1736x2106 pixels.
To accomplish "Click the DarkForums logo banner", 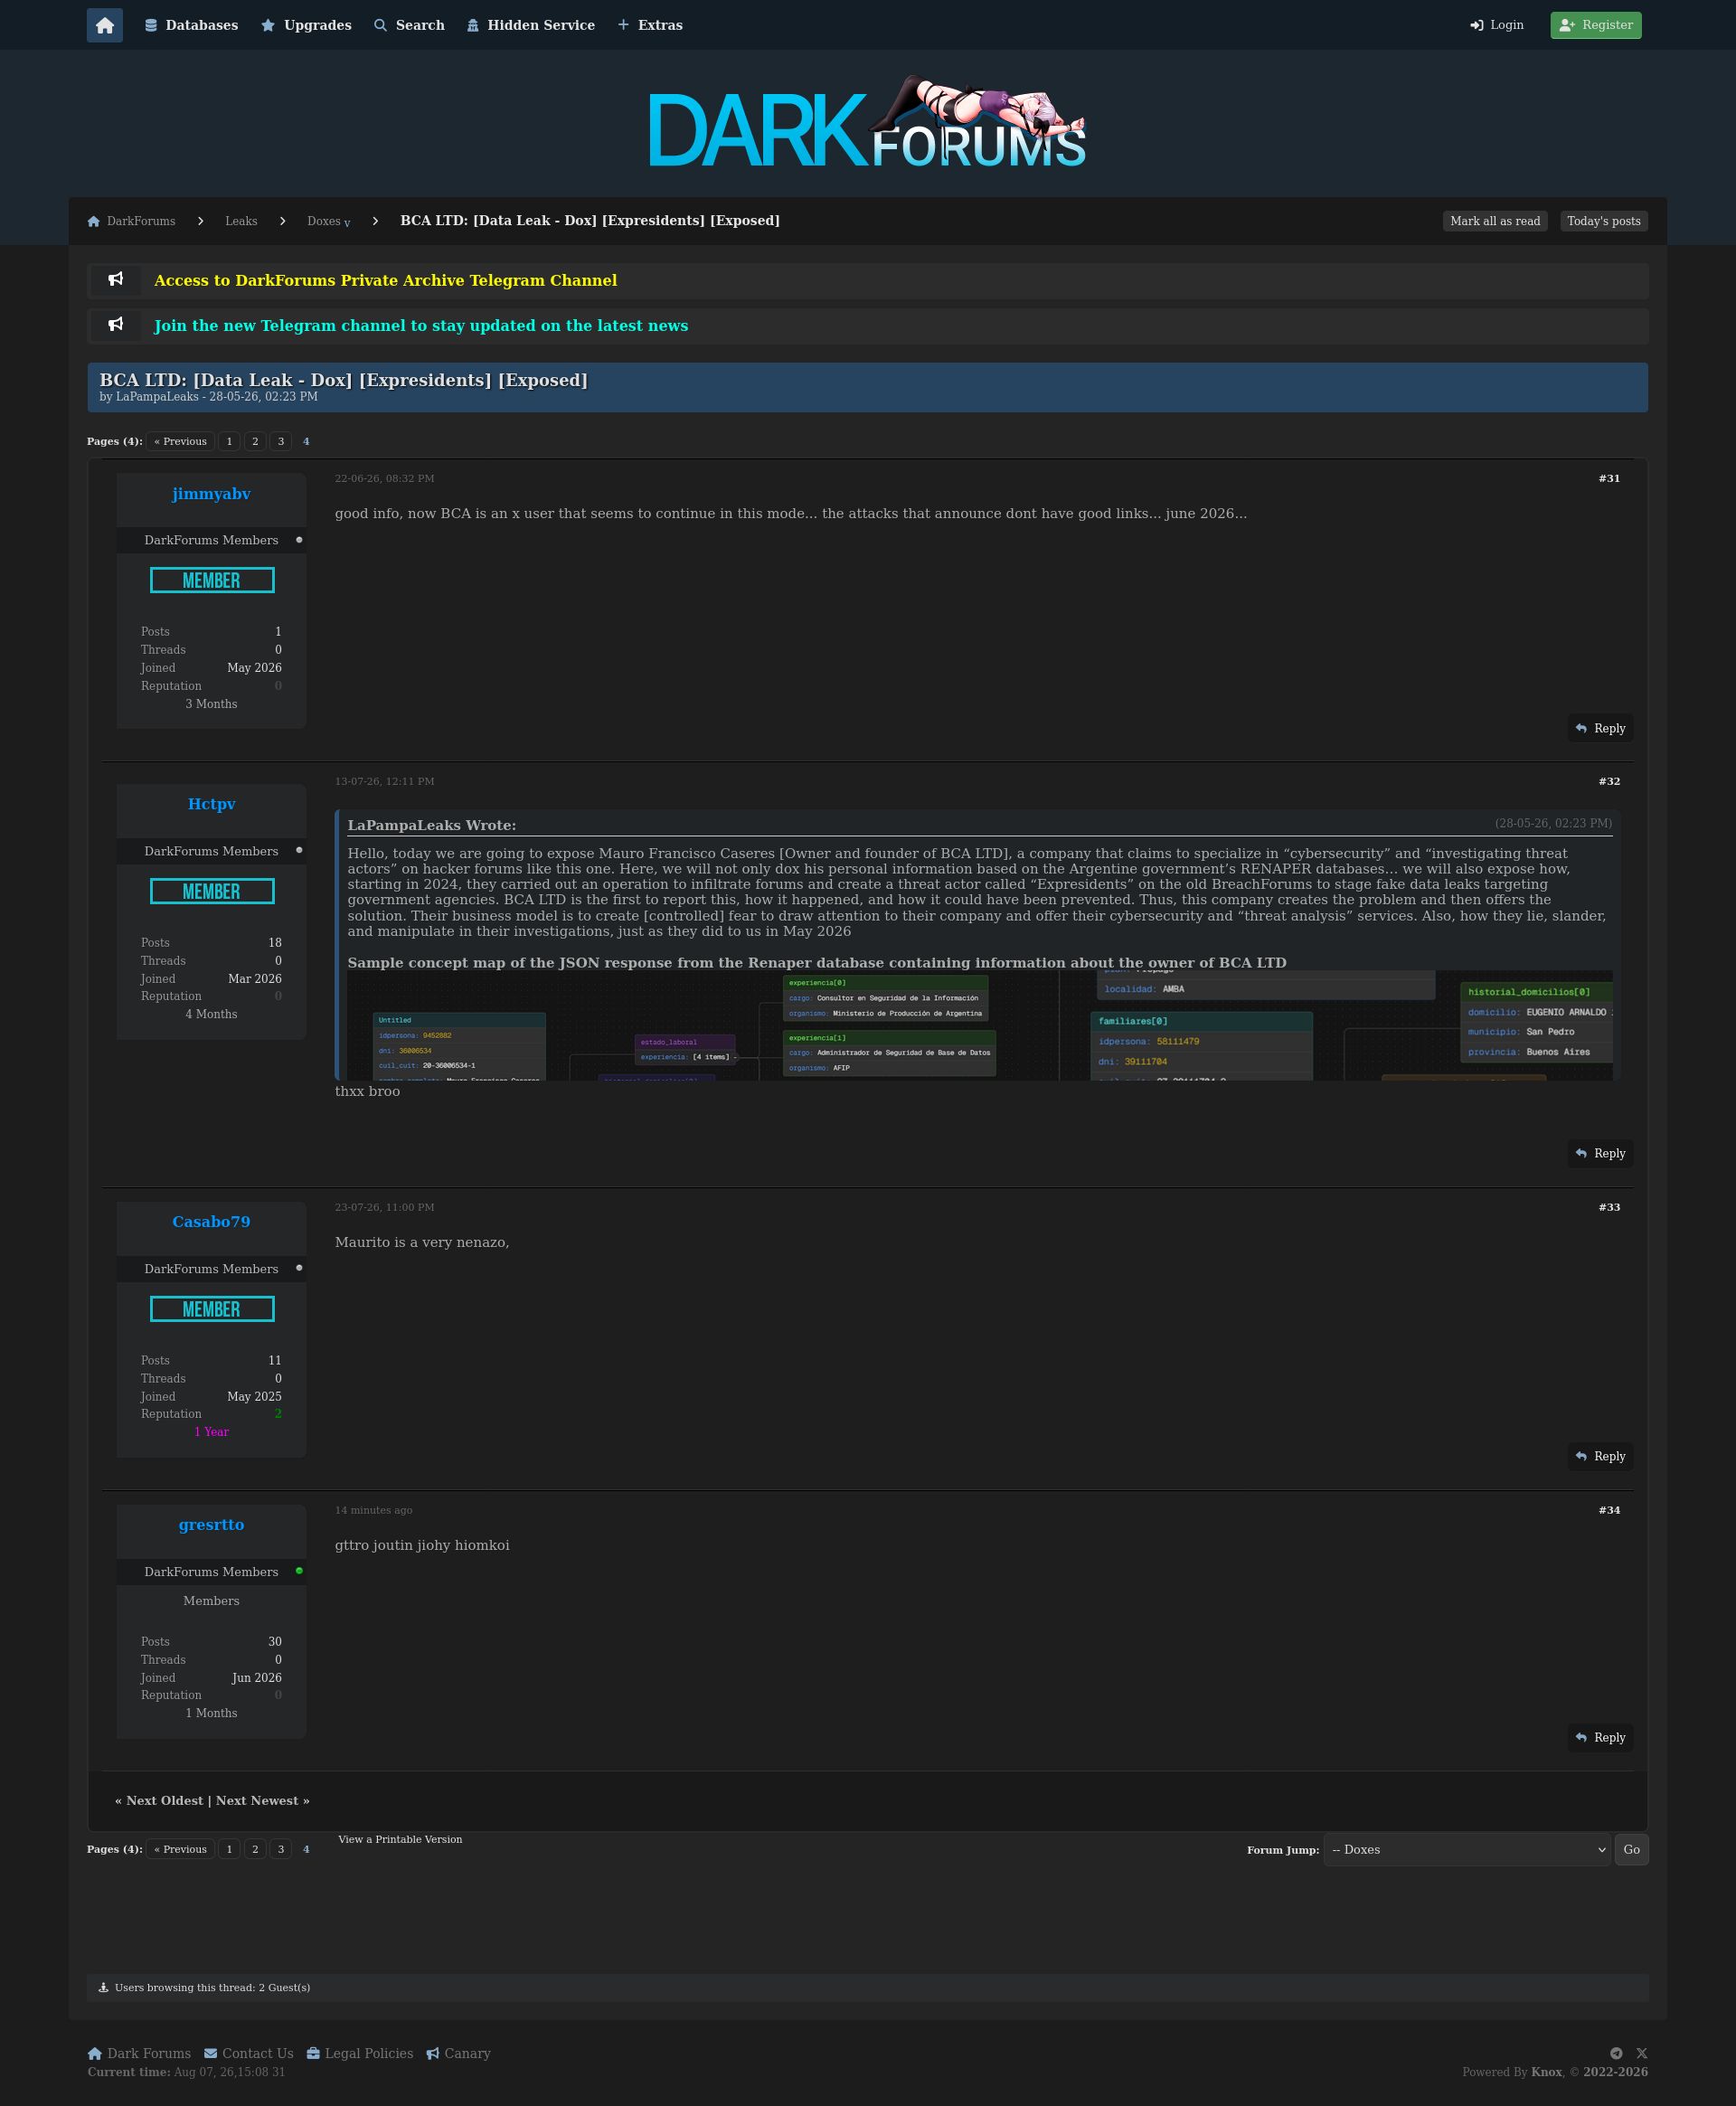I will [867, 123].
